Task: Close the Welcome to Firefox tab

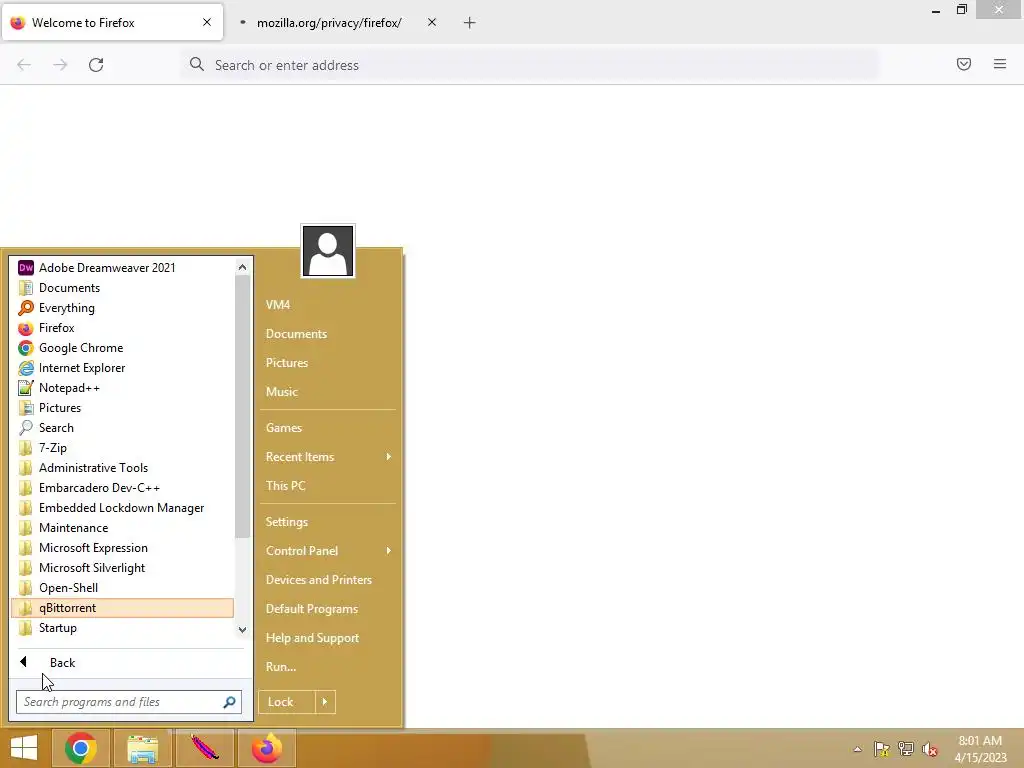Action: click(207, 22)
